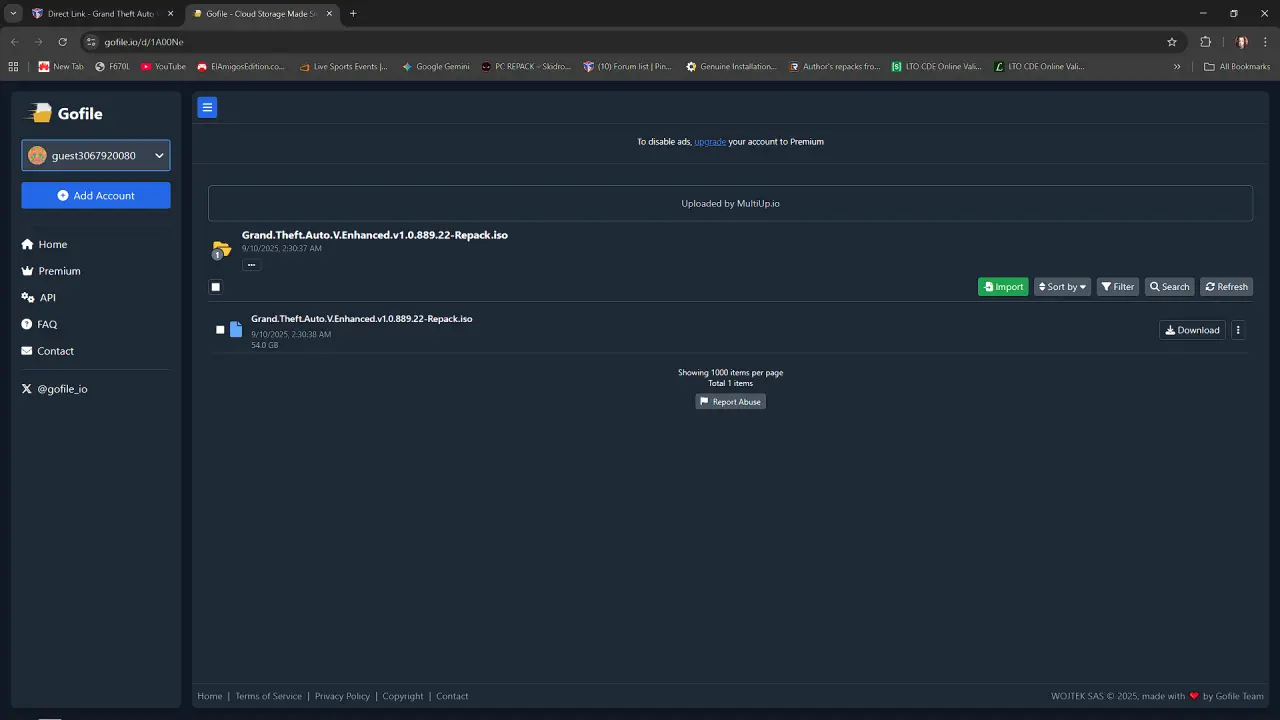Click the green Import button
Screen dimensions: 1280x720
coord(1003,287)
